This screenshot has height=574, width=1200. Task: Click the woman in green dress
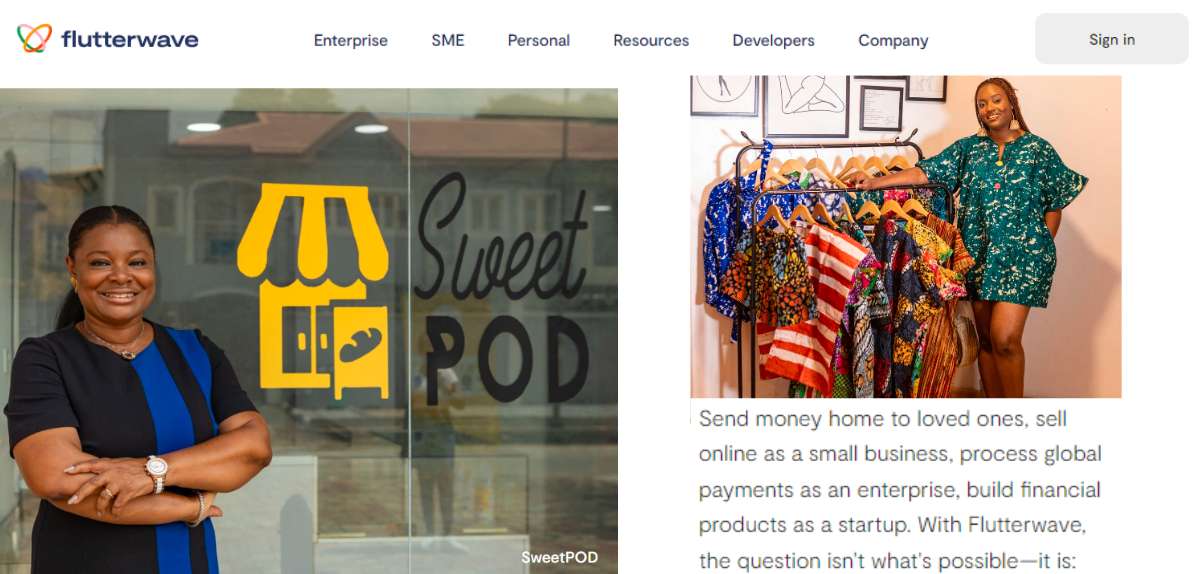pyautogui.click(x=1000, y=238)
